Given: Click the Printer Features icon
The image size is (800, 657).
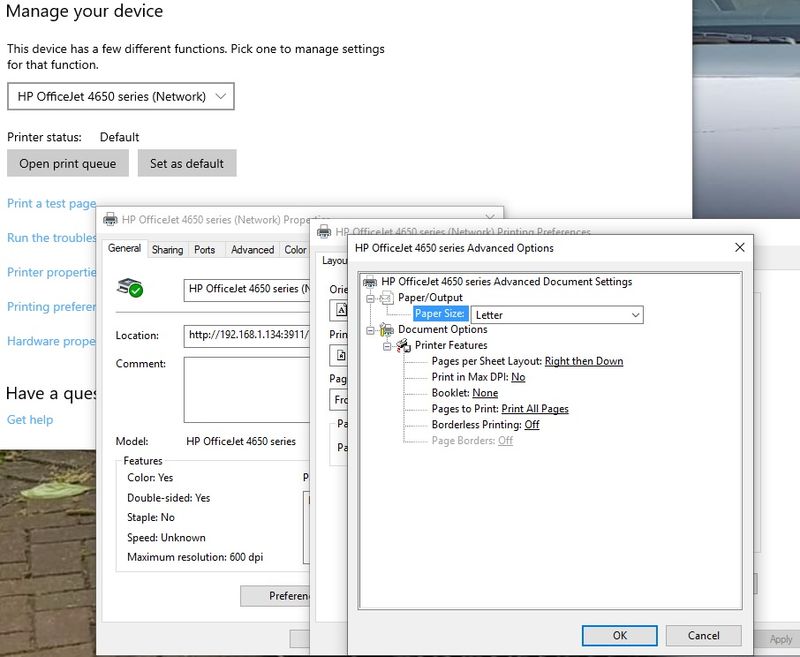Looking at the screenshot, I should (403, 346).
